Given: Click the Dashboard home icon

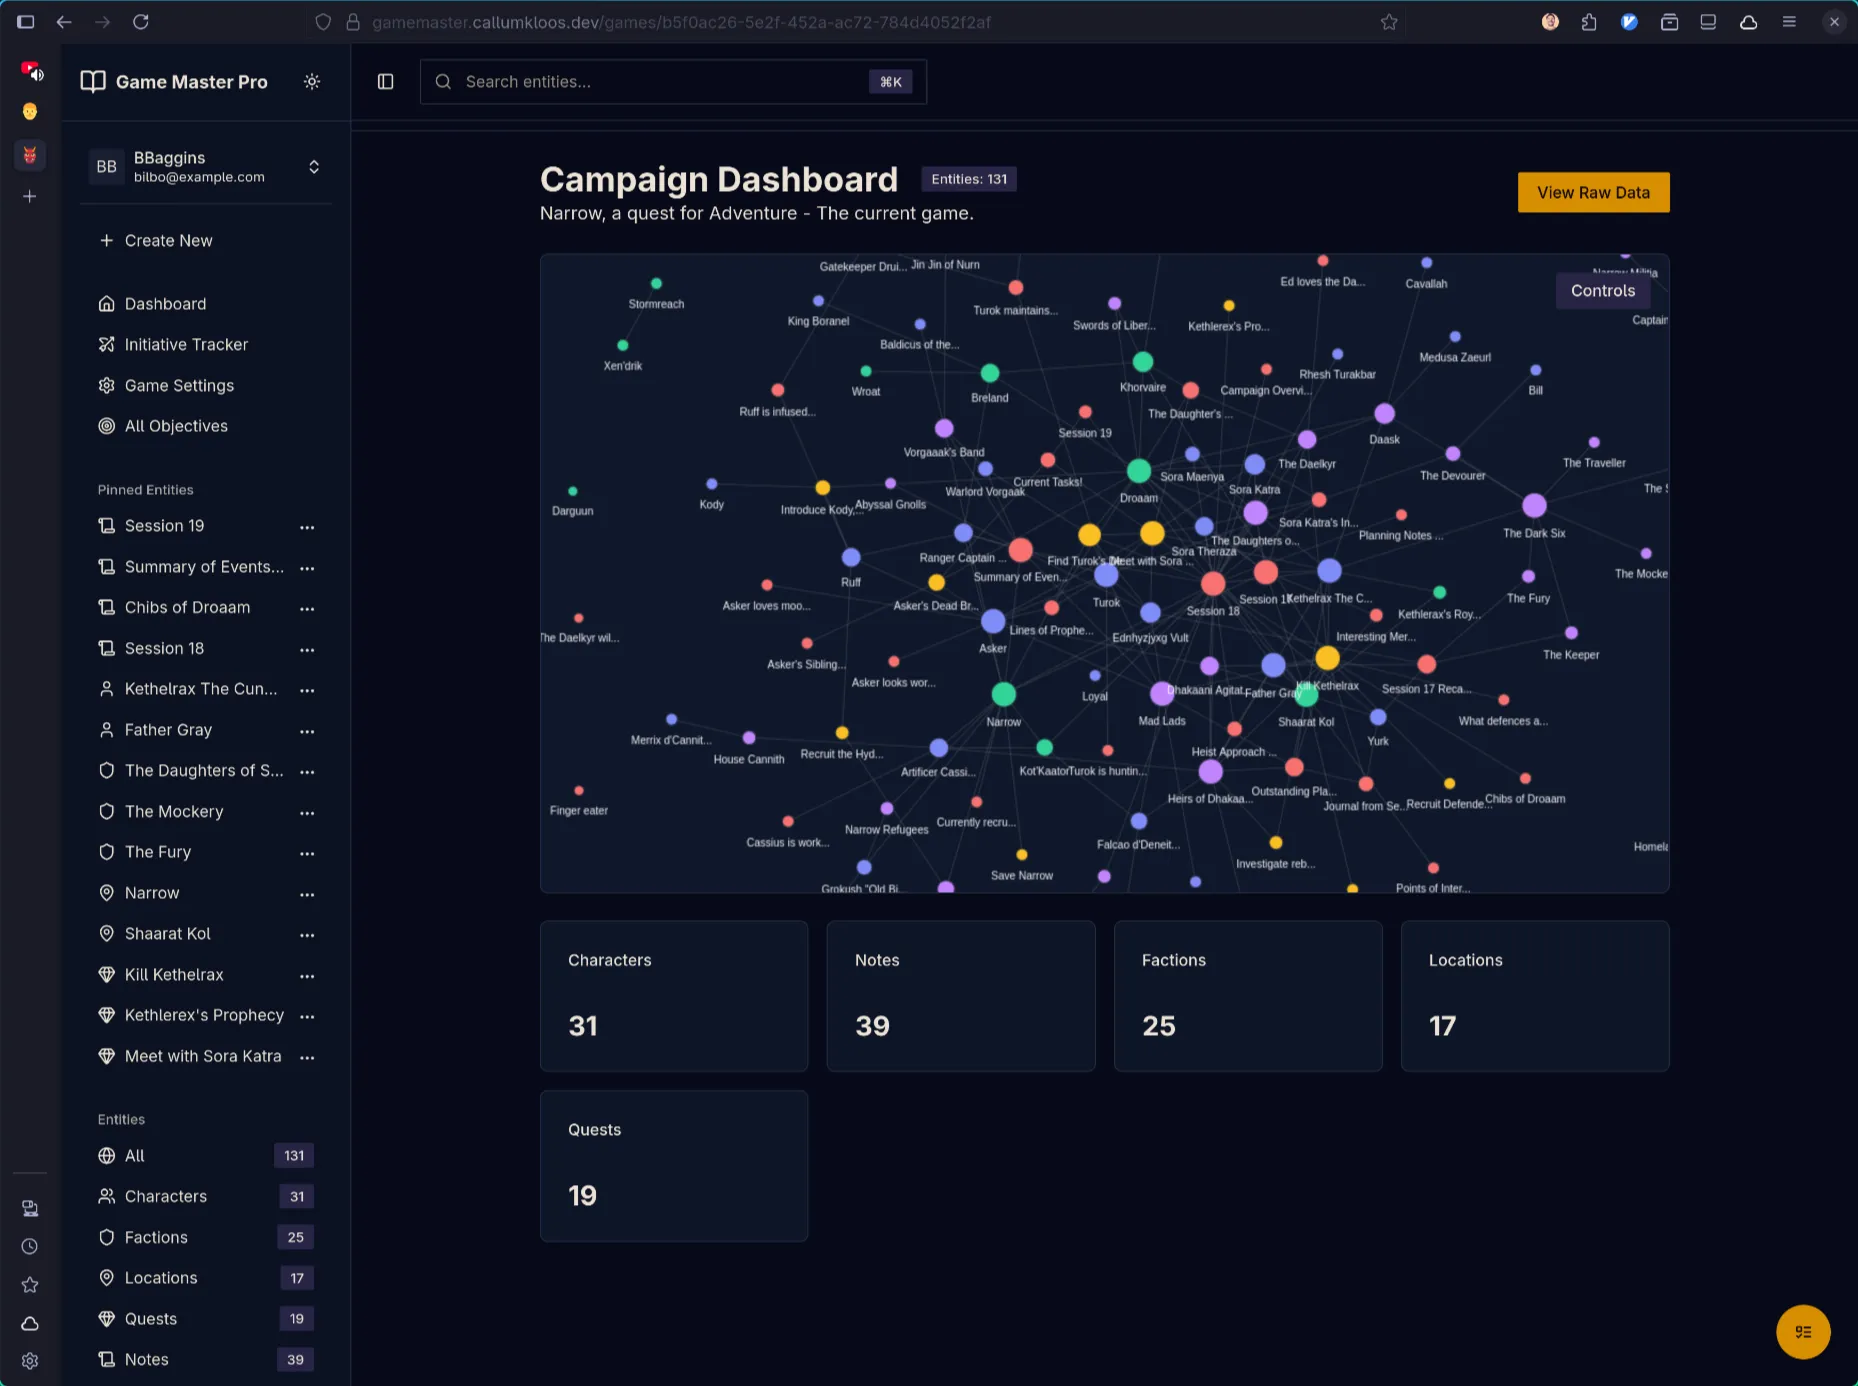Looking at the screenshot, I should (x=107, y=304).
